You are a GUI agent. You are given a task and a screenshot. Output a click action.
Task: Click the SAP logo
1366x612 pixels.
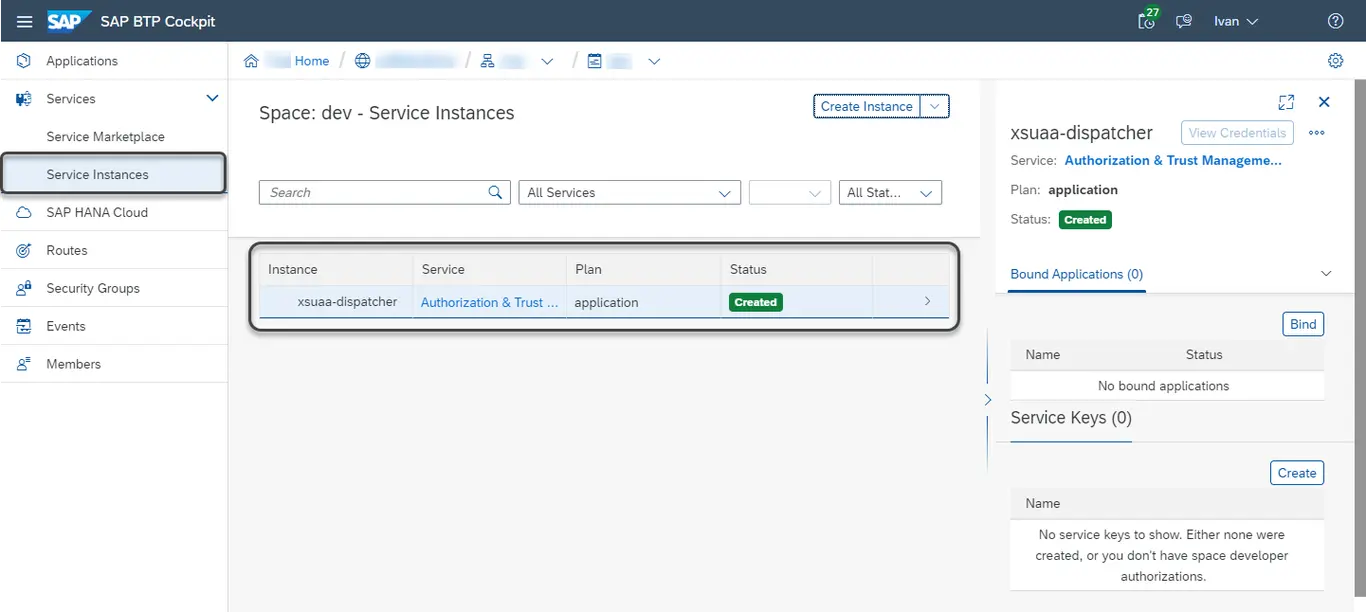click(69, 21)
